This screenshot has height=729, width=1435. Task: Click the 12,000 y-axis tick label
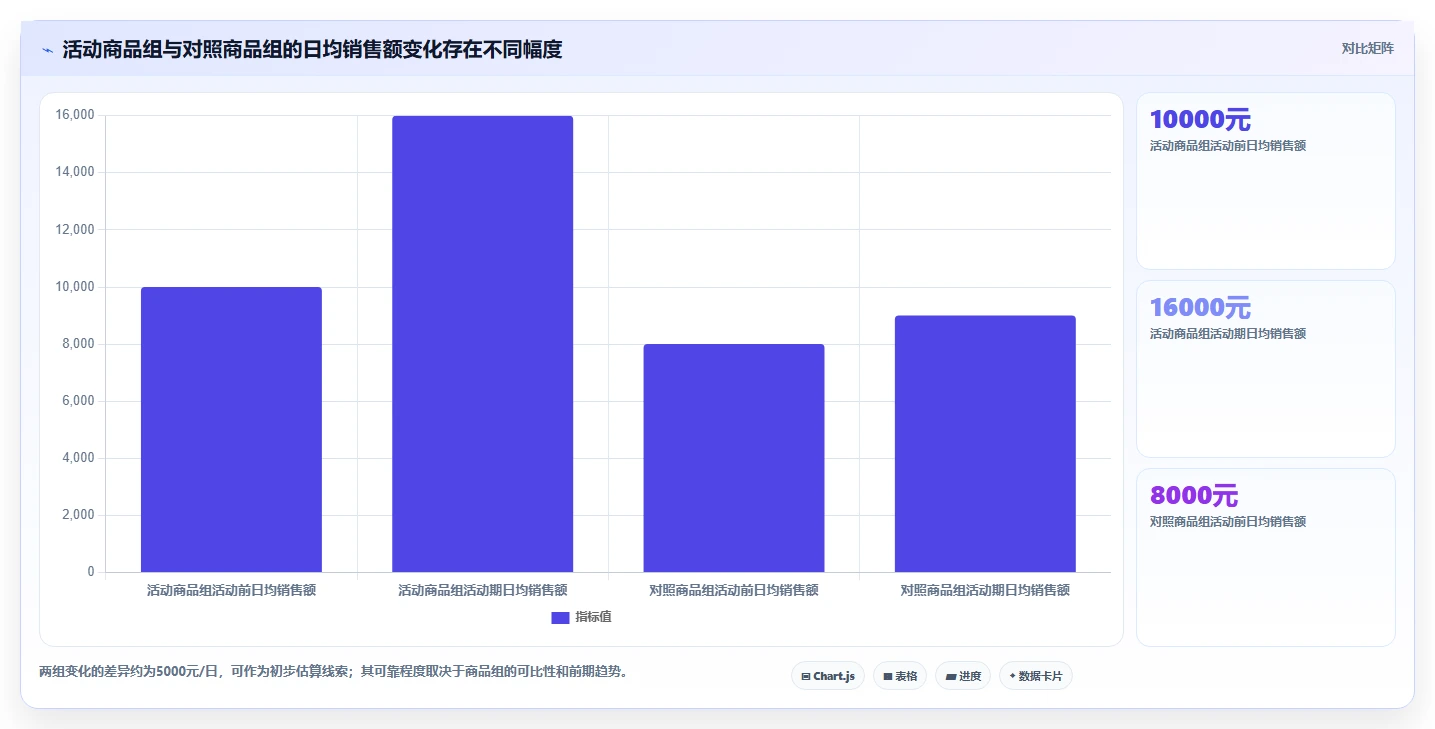(x=75, y=229)
